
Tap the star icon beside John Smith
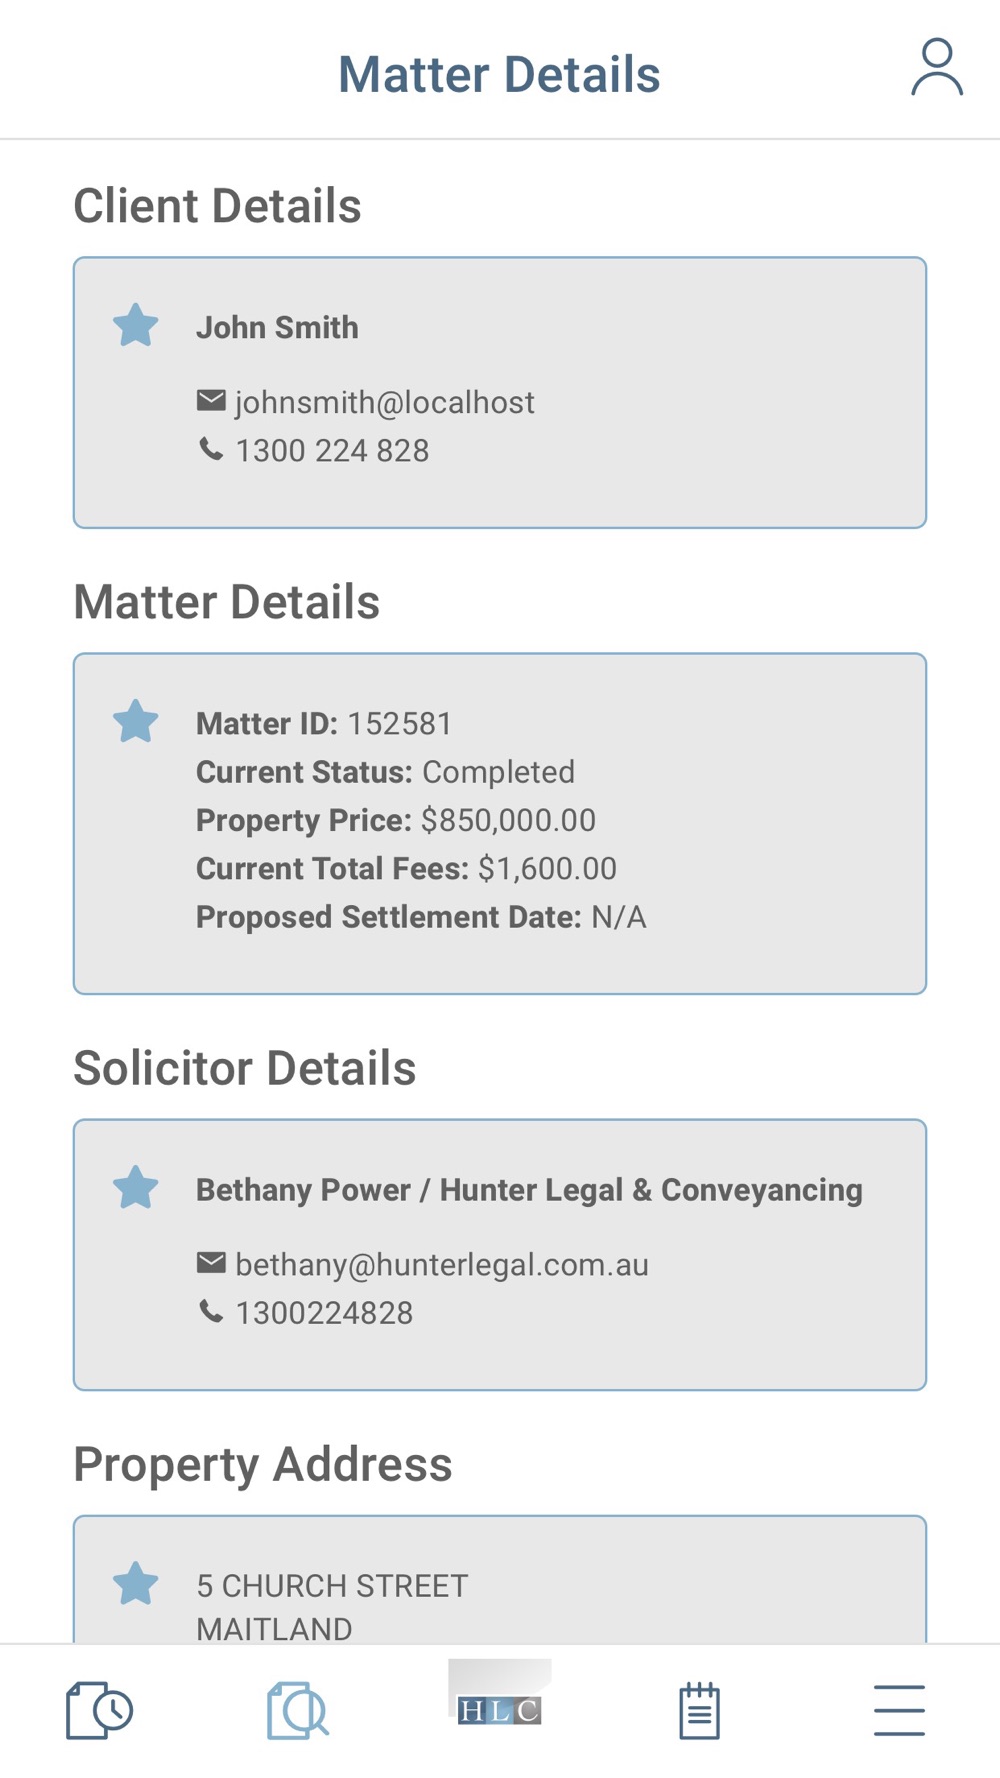pyautogui.click(x=136, y=325)
